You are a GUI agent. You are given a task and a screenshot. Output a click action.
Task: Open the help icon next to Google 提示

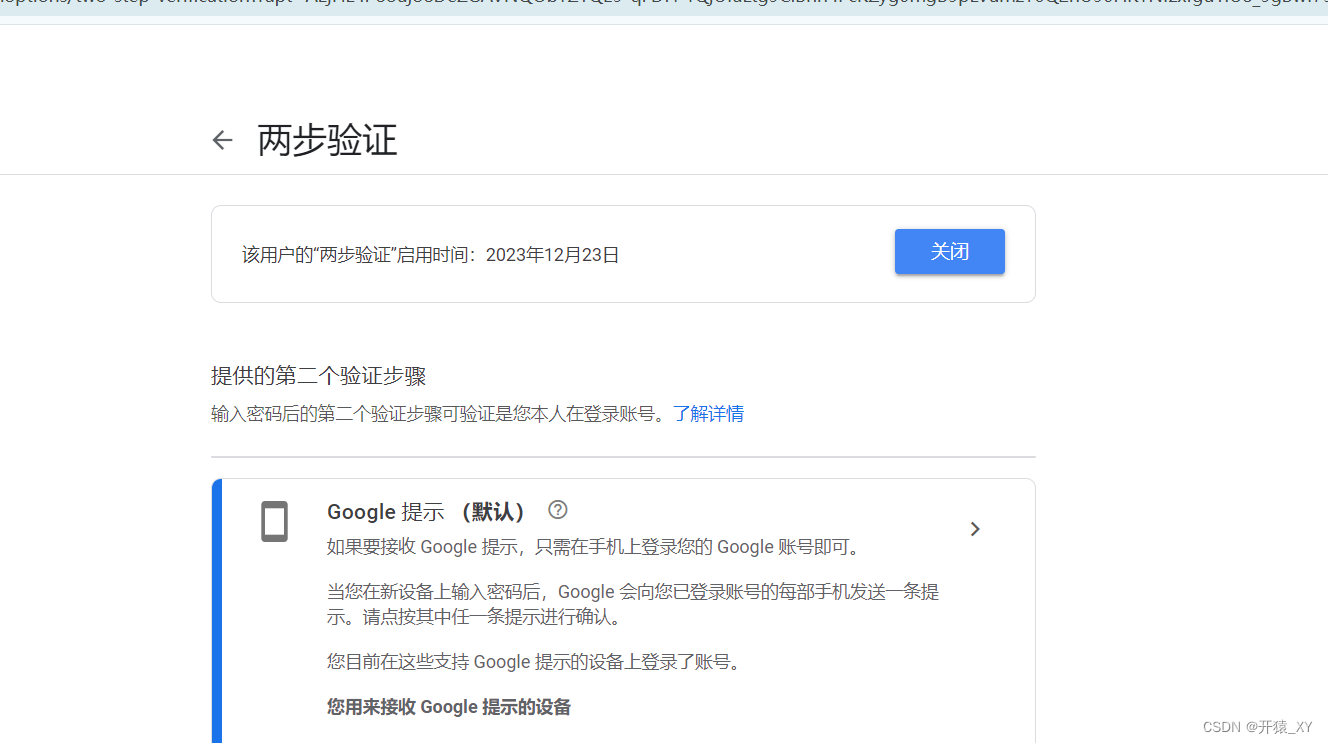click(x=558, y=510)
